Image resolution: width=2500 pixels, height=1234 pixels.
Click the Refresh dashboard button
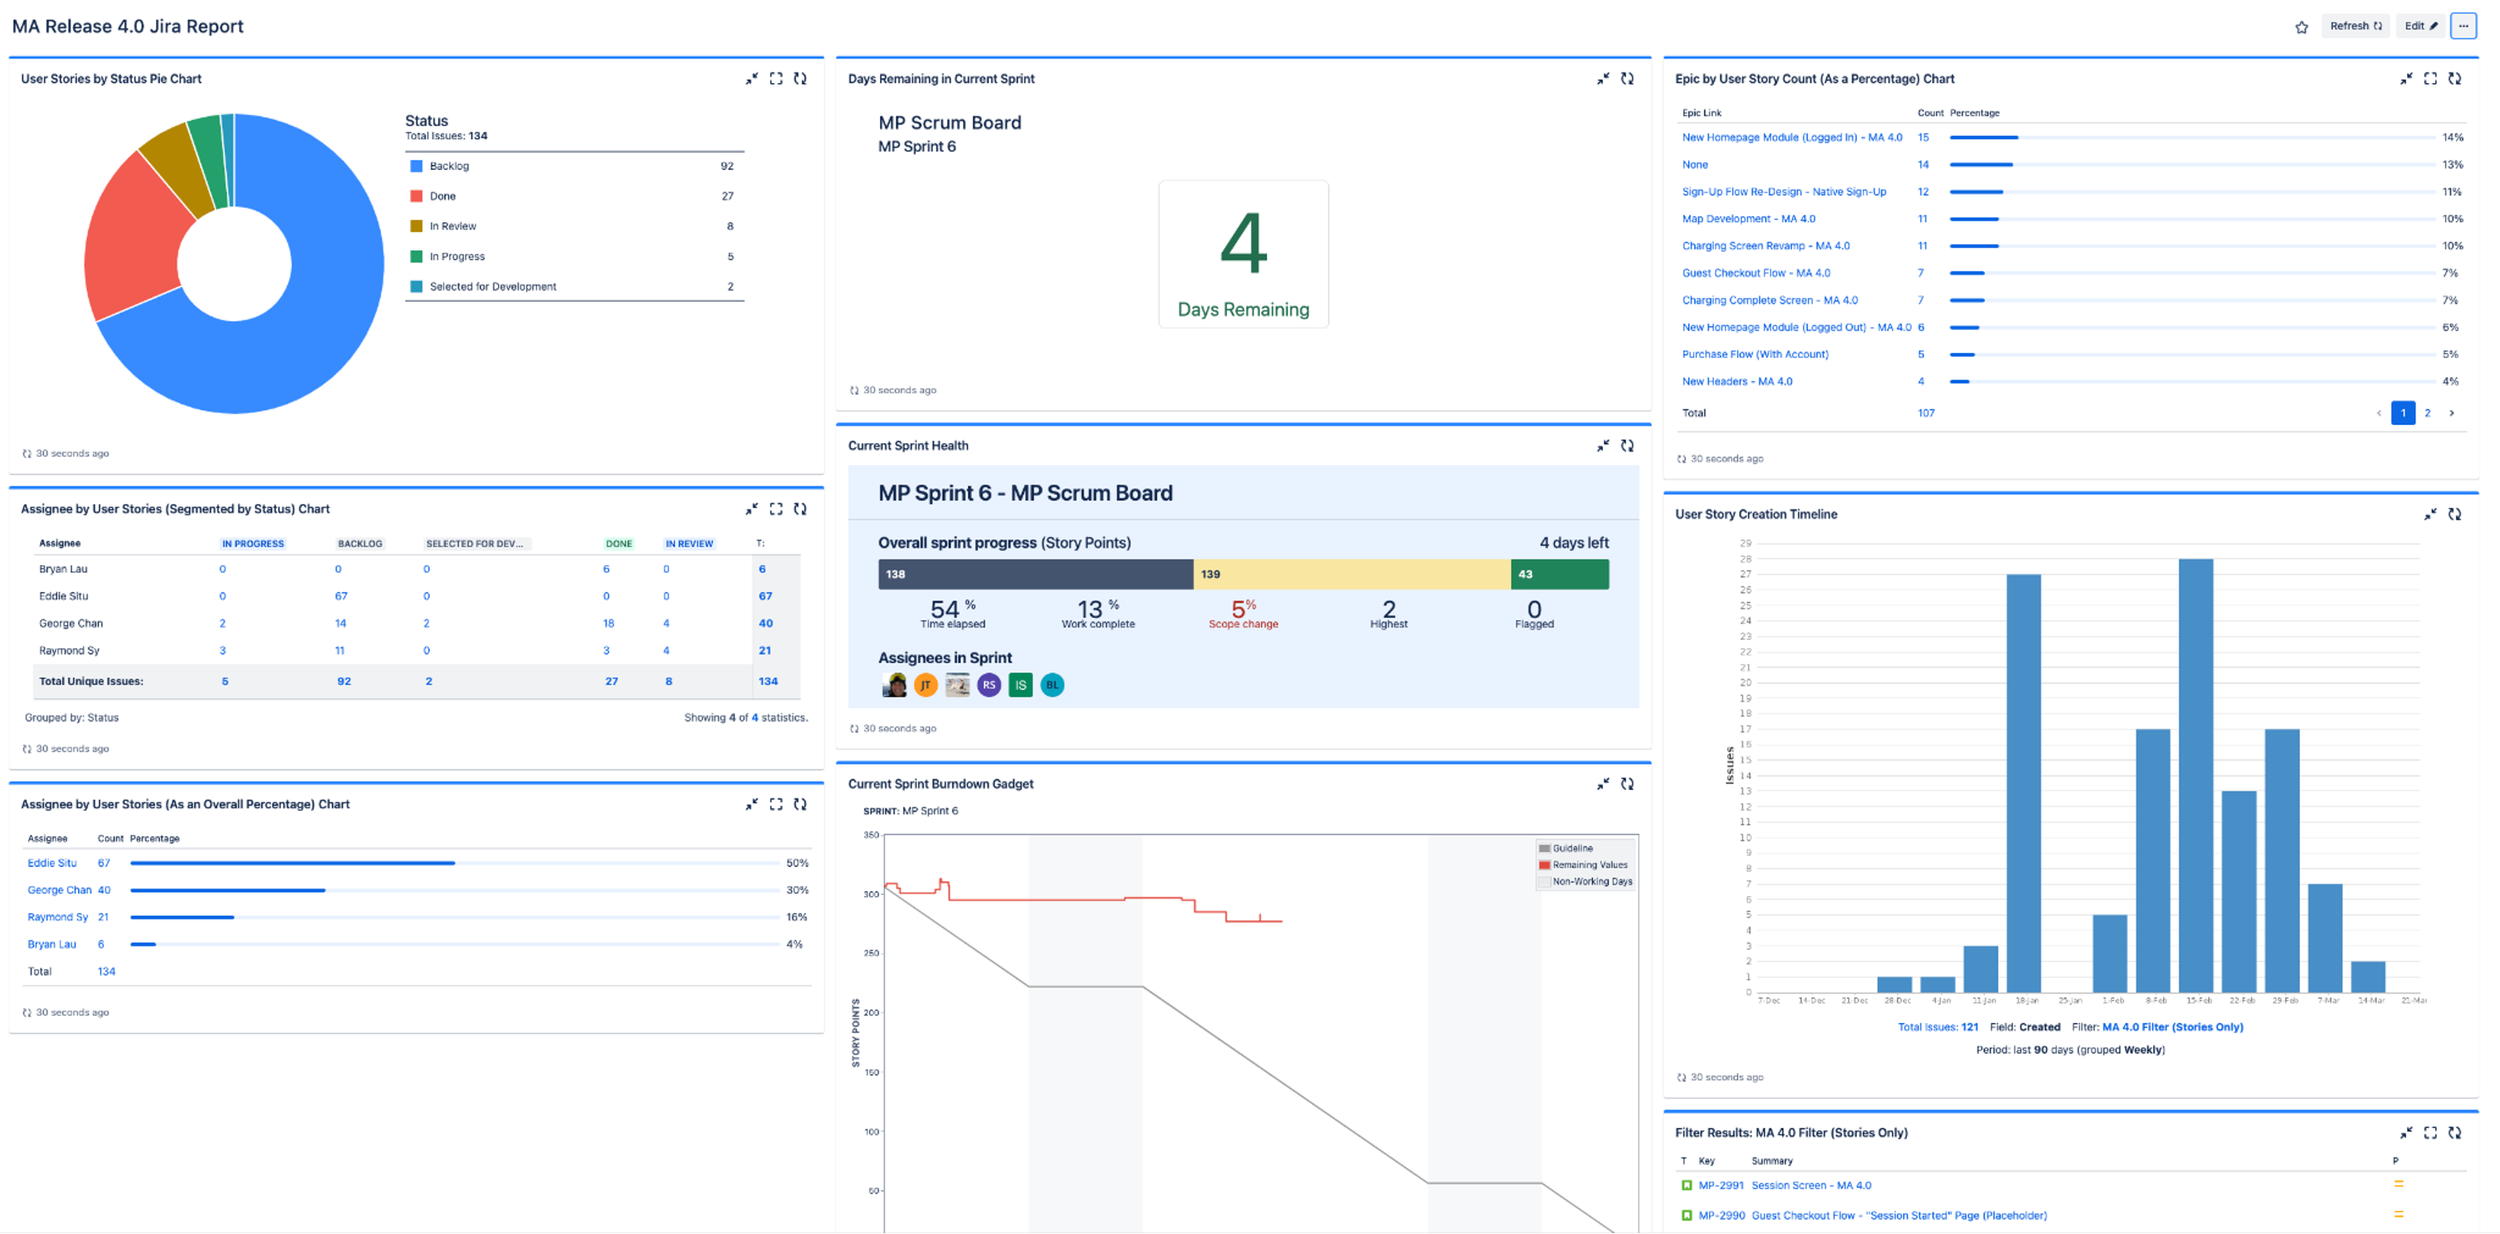point(2355,26)
